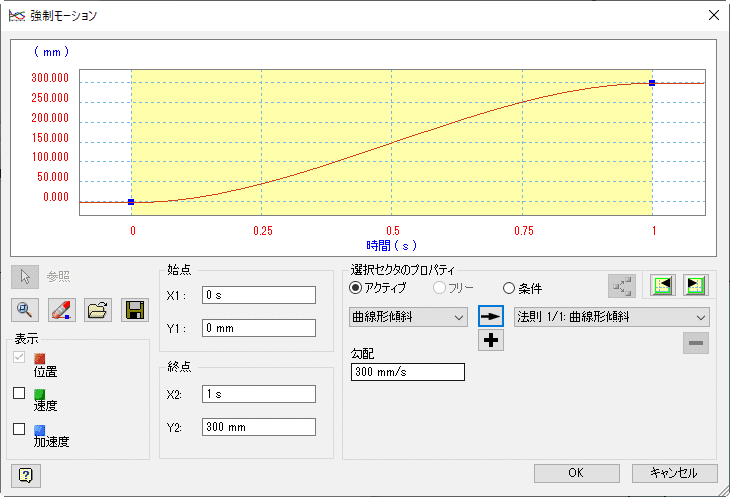
Task: Click the X2 end point field
Action: click(259, 394)
